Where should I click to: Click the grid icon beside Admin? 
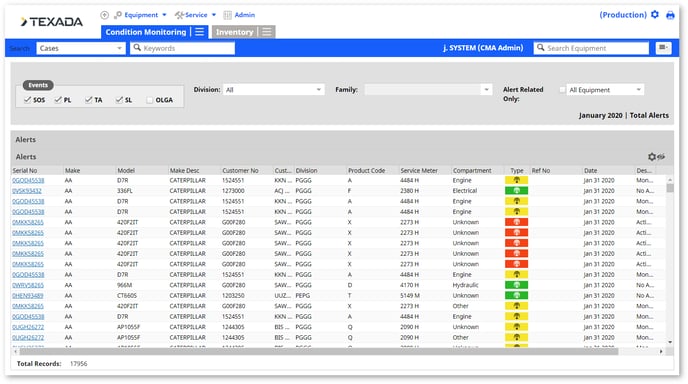[x=227, y=15]
